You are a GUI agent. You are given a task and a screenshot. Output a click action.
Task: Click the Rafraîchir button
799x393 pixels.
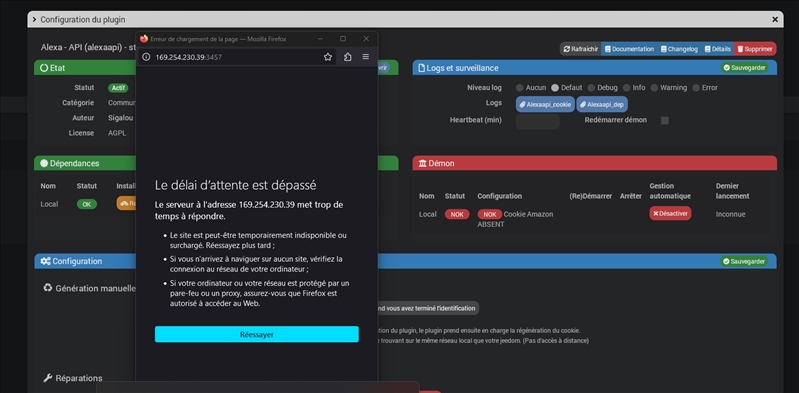580,49
